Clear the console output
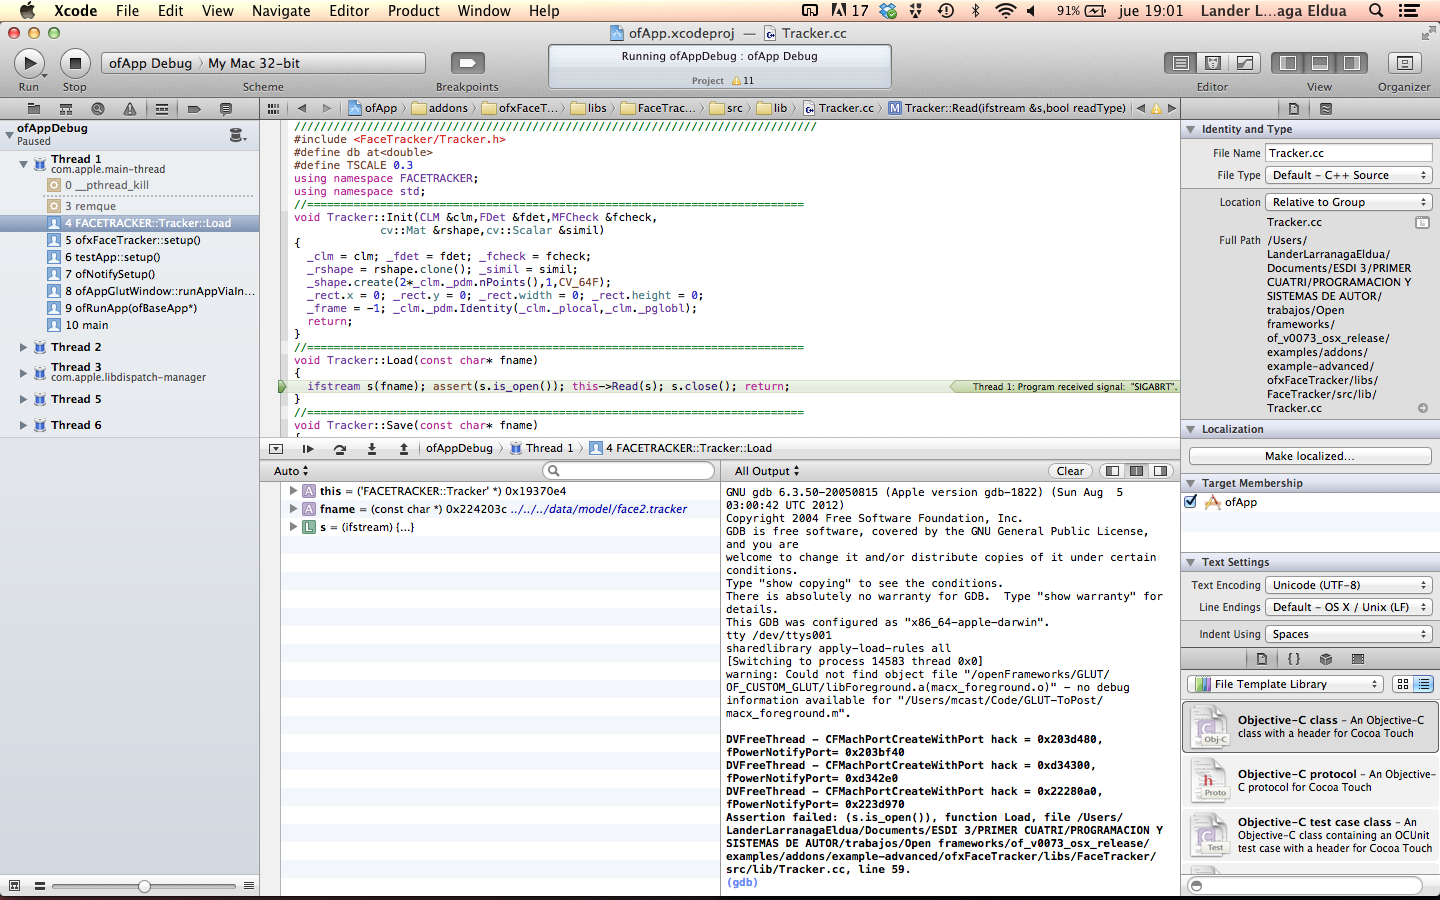This screenshot has width=1440, height=900. 1070,471
